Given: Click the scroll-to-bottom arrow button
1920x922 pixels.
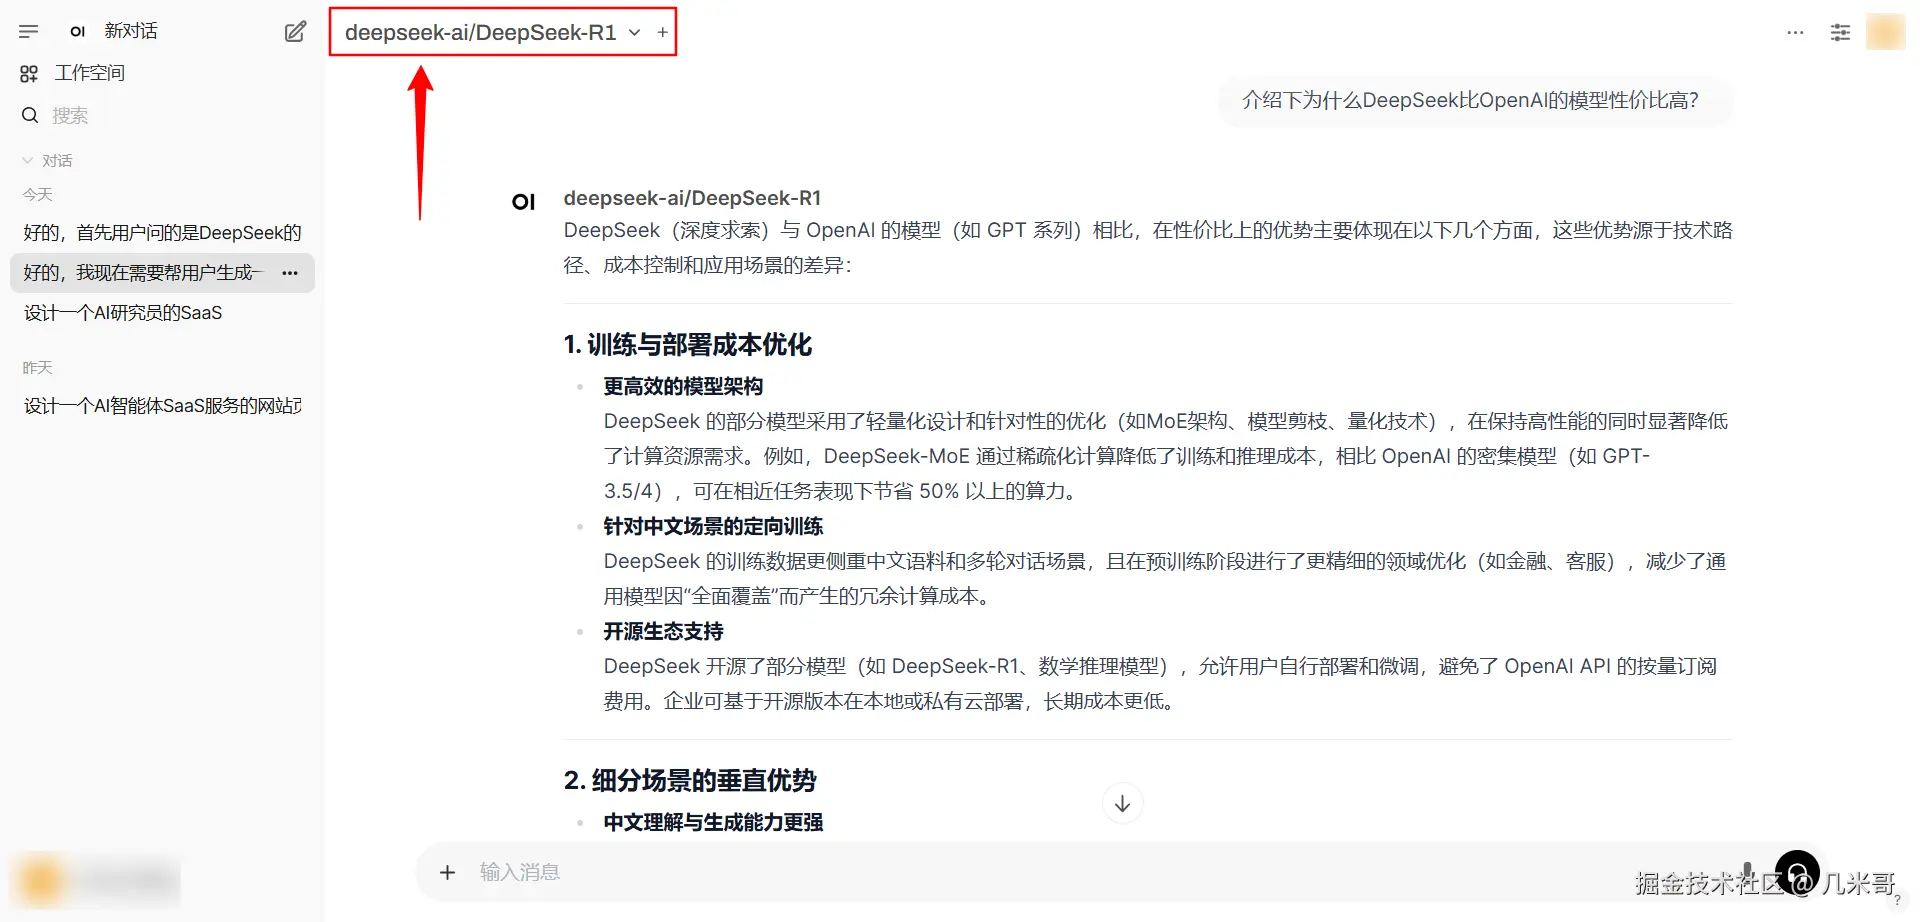Looking at the screenshot, I should point(1122,802).
